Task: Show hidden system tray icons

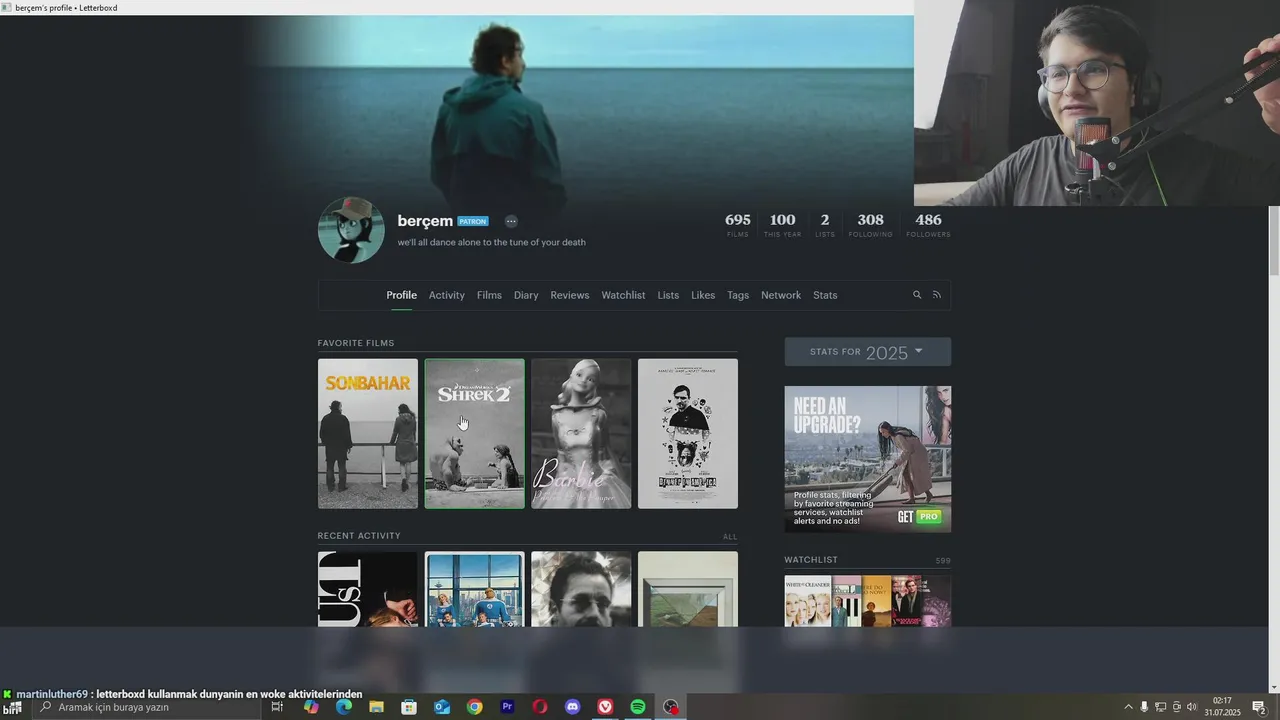Action: 1129,707
